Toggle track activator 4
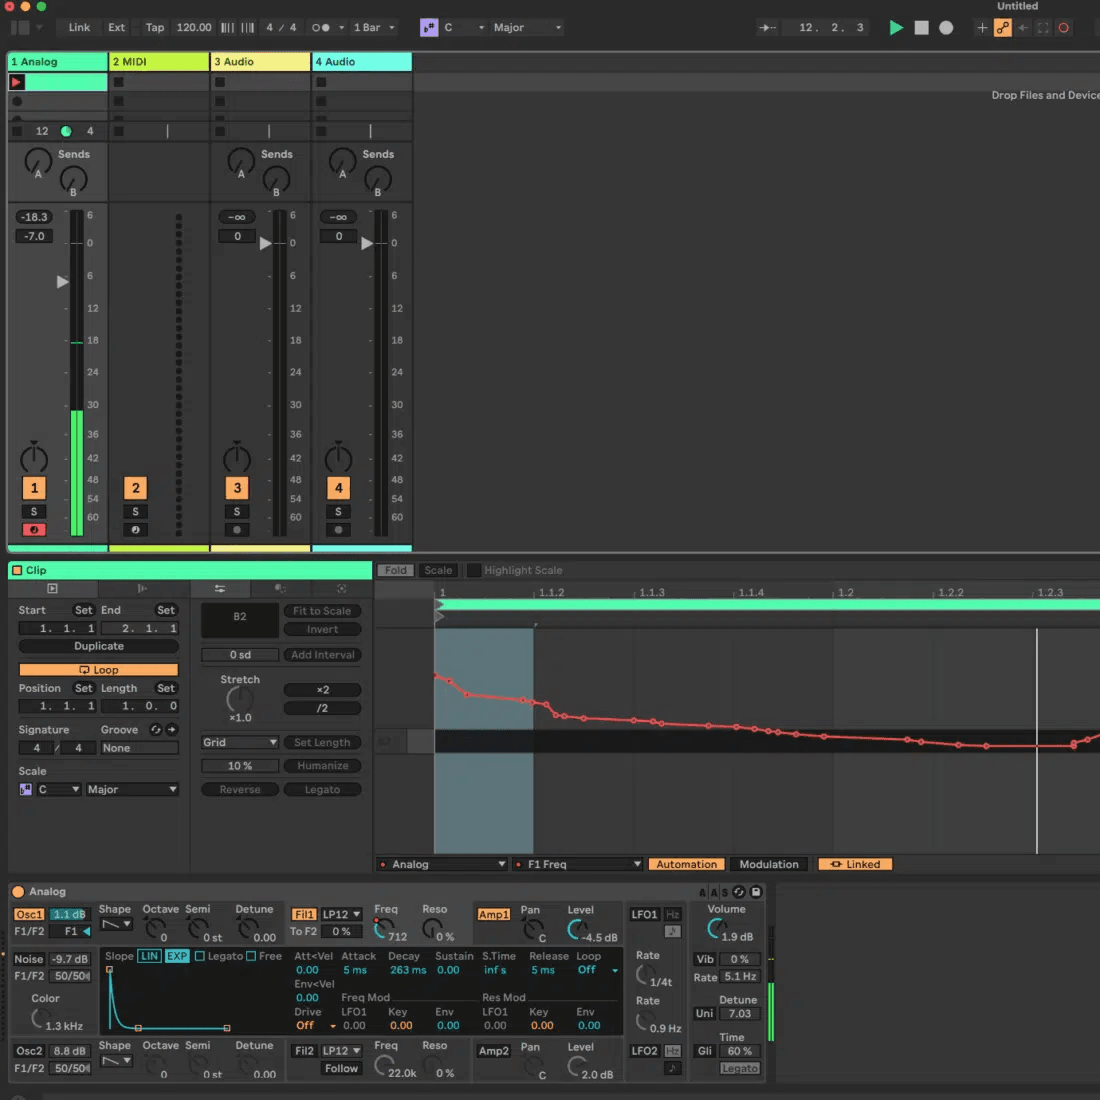This screenshot has height=1100, width=1100. click(338, 488)
